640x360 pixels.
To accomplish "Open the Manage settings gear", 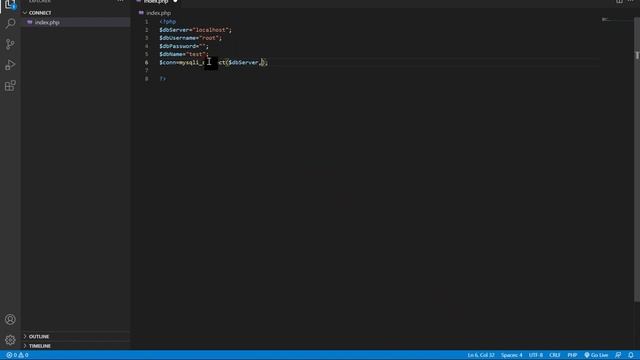I will pyautogui.click(x=10, y=340).
